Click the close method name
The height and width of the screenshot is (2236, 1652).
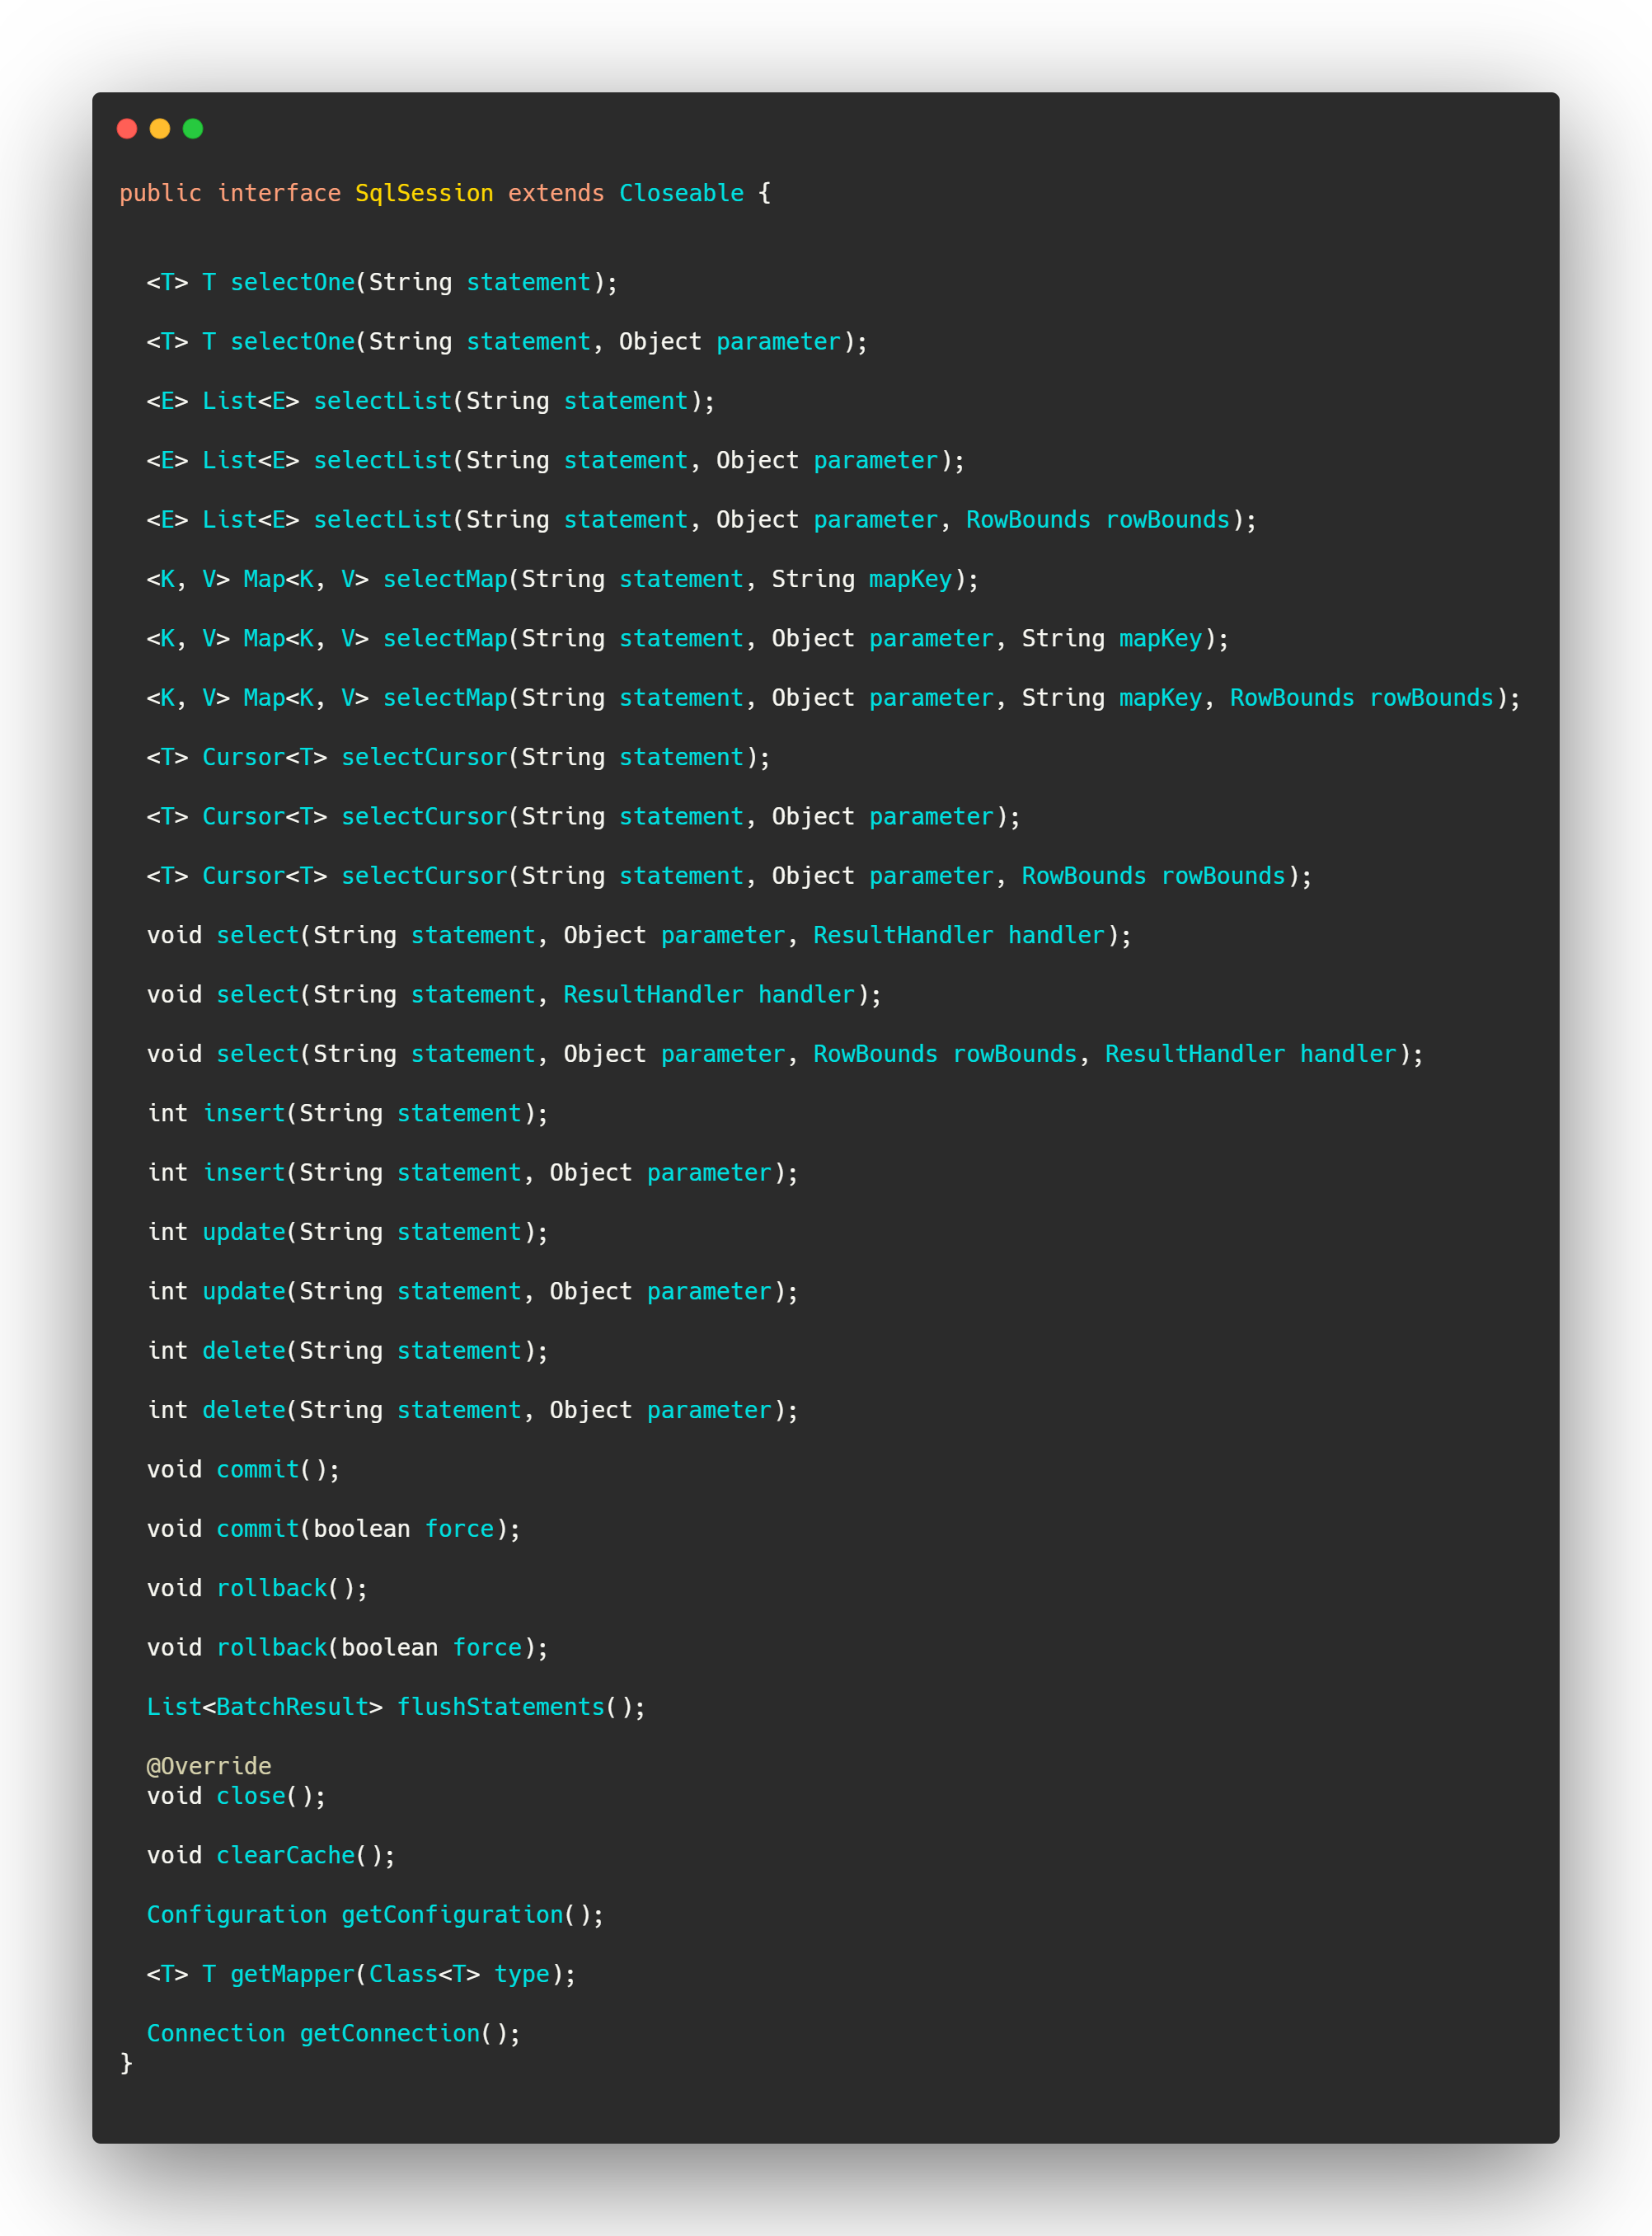(250, 1796)
